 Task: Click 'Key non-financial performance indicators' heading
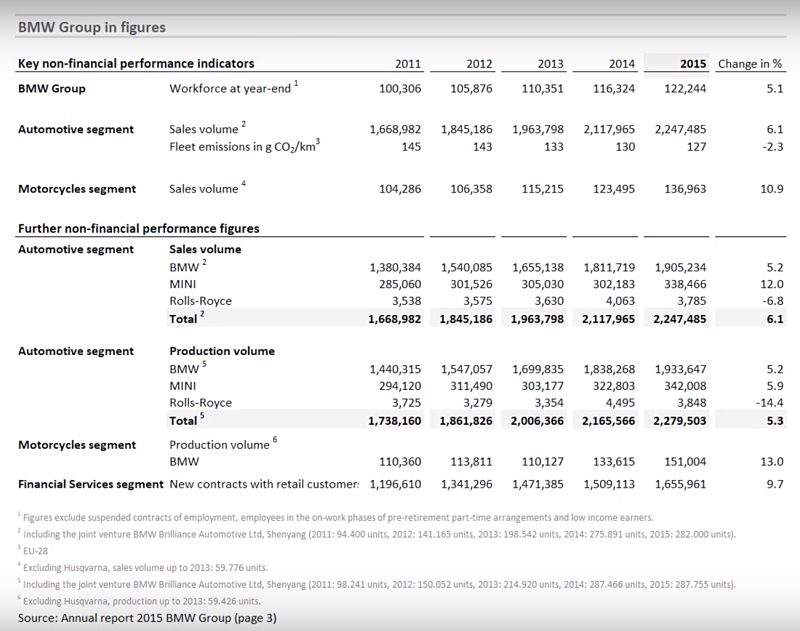pos(136,64)
